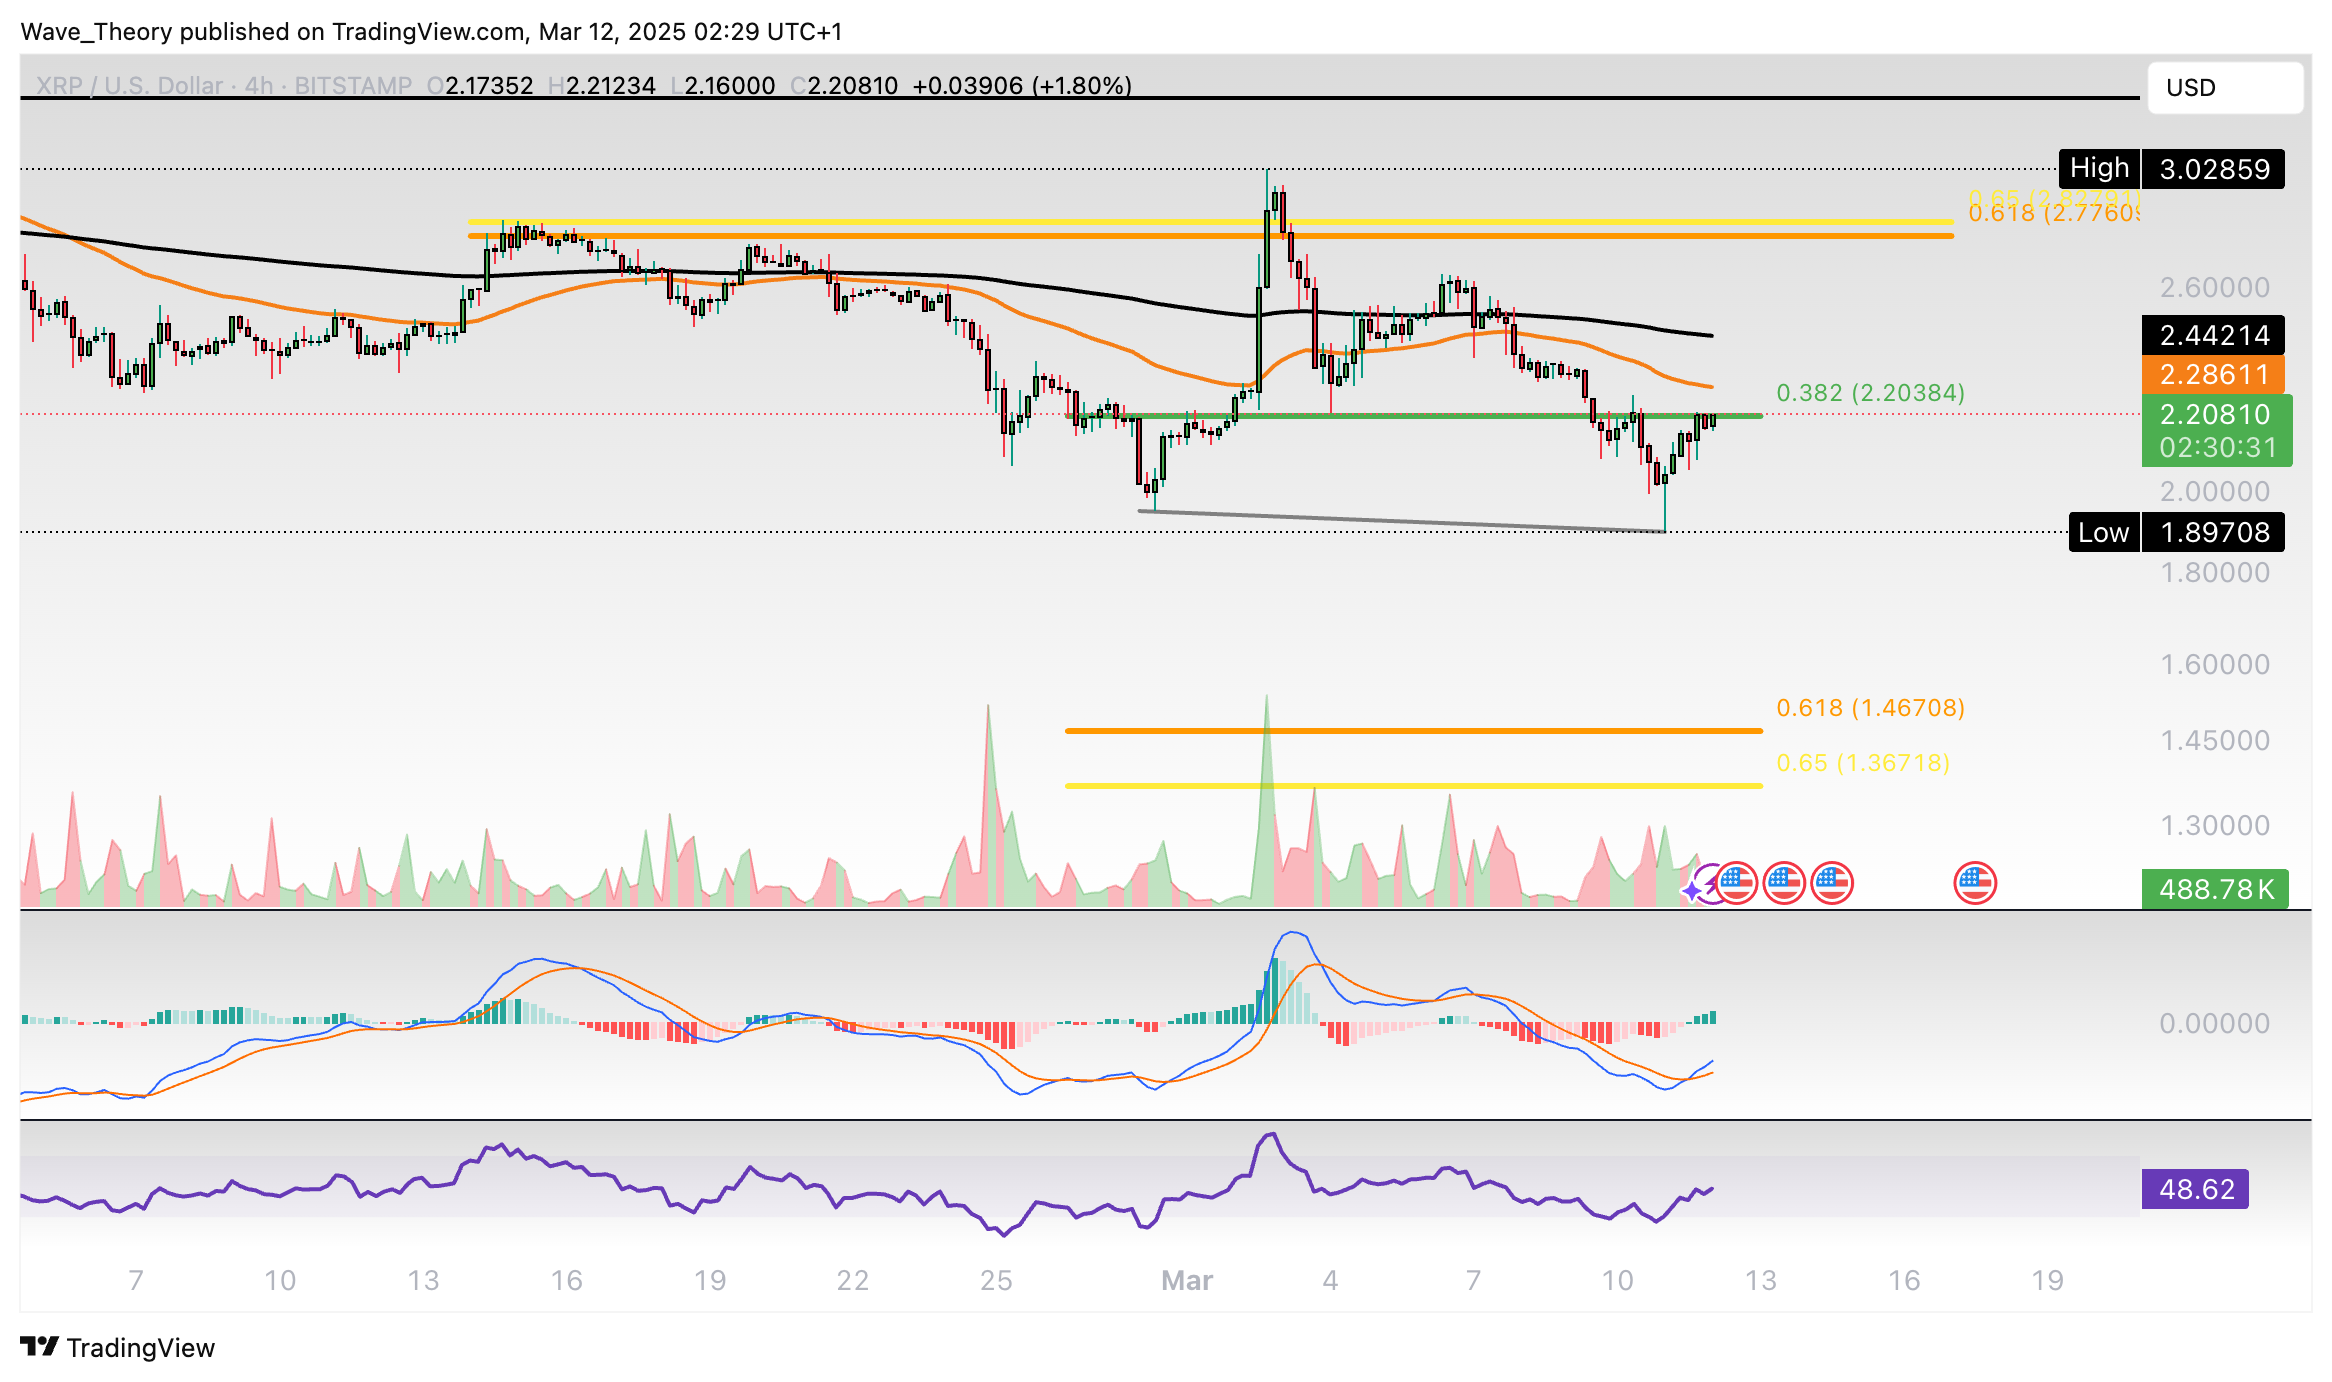The height and width of the screenshot is (1382, 2332).
Task: Click the US flag event icon overlapping lightning icon
Action: pyautogui.click(x=1738, y=883)
